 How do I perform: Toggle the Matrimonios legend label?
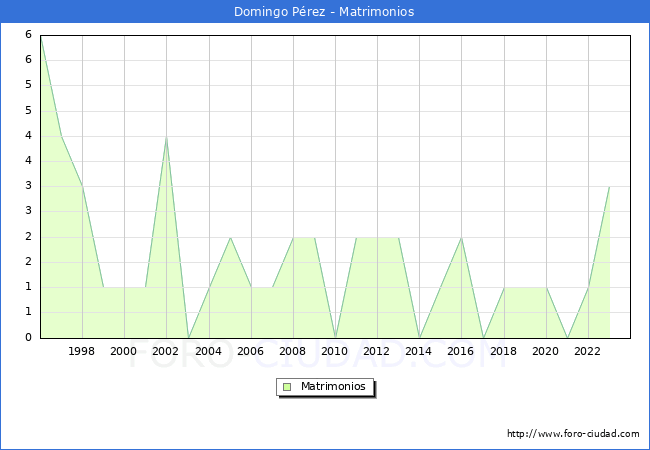333,386
